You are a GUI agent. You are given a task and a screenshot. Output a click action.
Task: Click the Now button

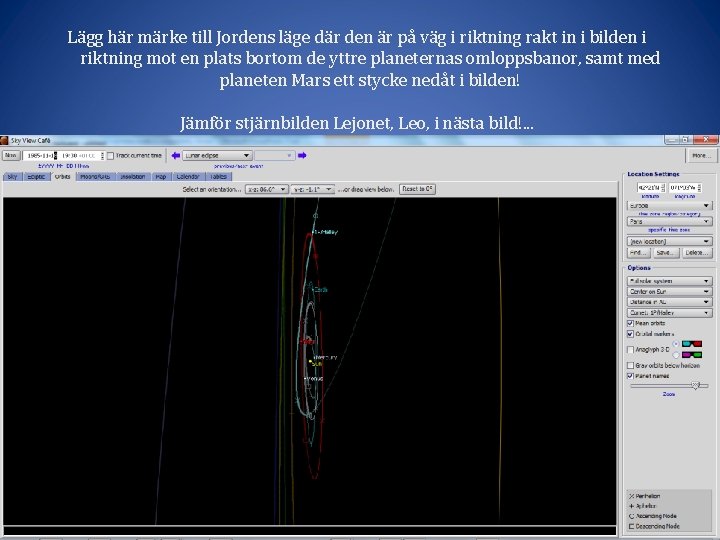pyautogui.click(x=11, y=156)
